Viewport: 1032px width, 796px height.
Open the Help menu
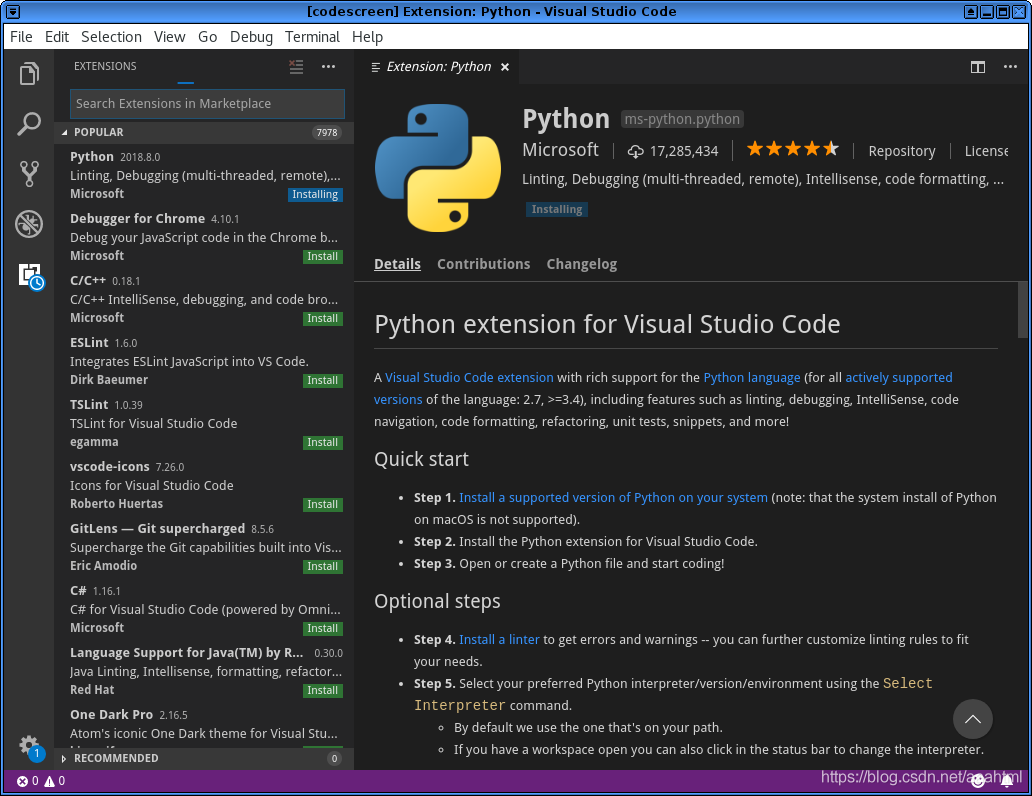click(x=367, y=37)
